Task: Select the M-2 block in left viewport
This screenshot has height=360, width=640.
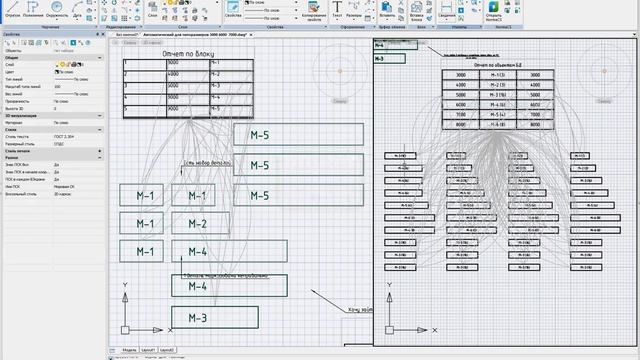Action: (200, 223)
